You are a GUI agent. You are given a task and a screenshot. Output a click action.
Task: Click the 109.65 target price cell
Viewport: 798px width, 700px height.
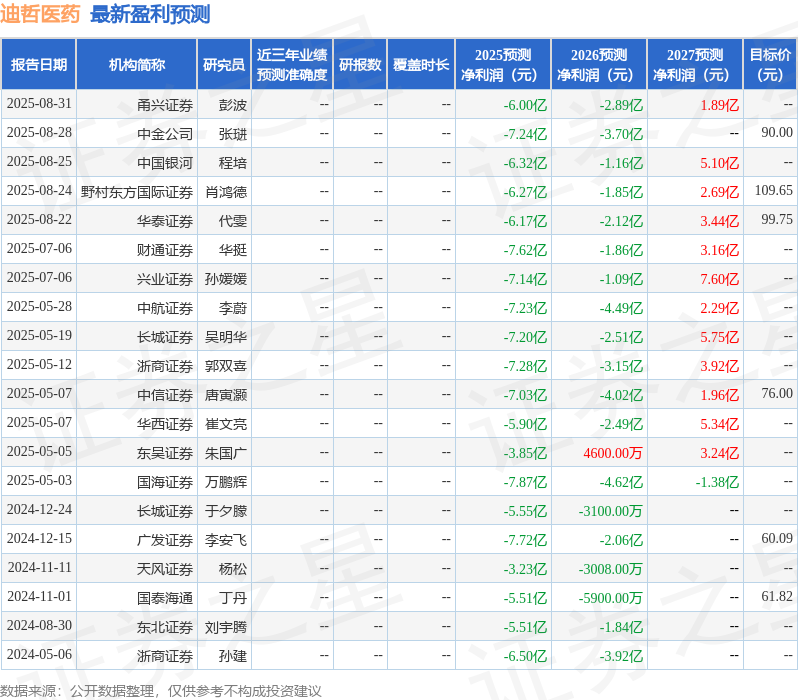pyautogui.click(x=773, y=191)
